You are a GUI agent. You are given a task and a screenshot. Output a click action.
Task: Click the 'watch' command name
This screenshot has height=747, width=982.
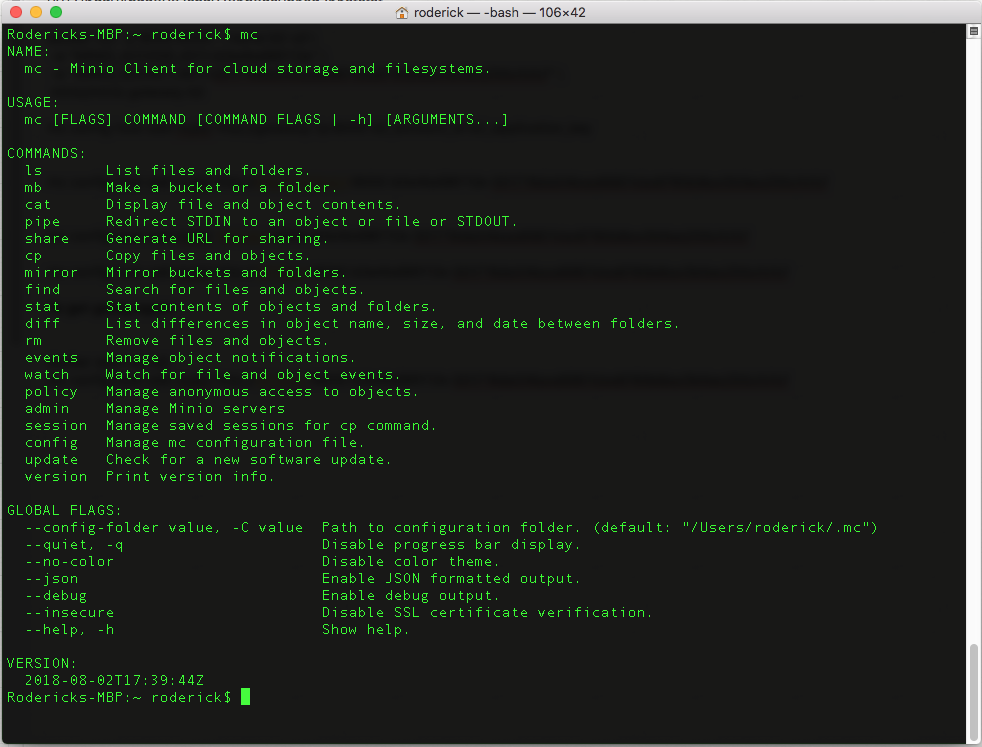pyautogui.click(x=47, y=374)
